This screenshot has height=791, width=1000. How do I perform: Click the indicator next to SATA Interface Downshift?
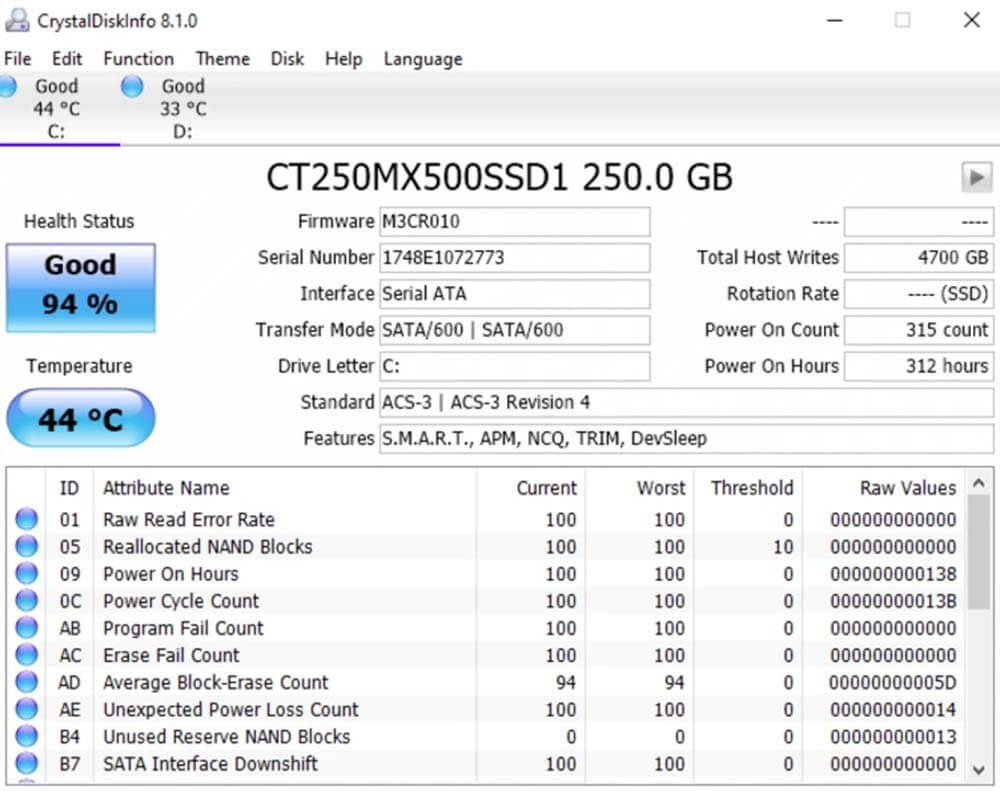pos(27,763)
